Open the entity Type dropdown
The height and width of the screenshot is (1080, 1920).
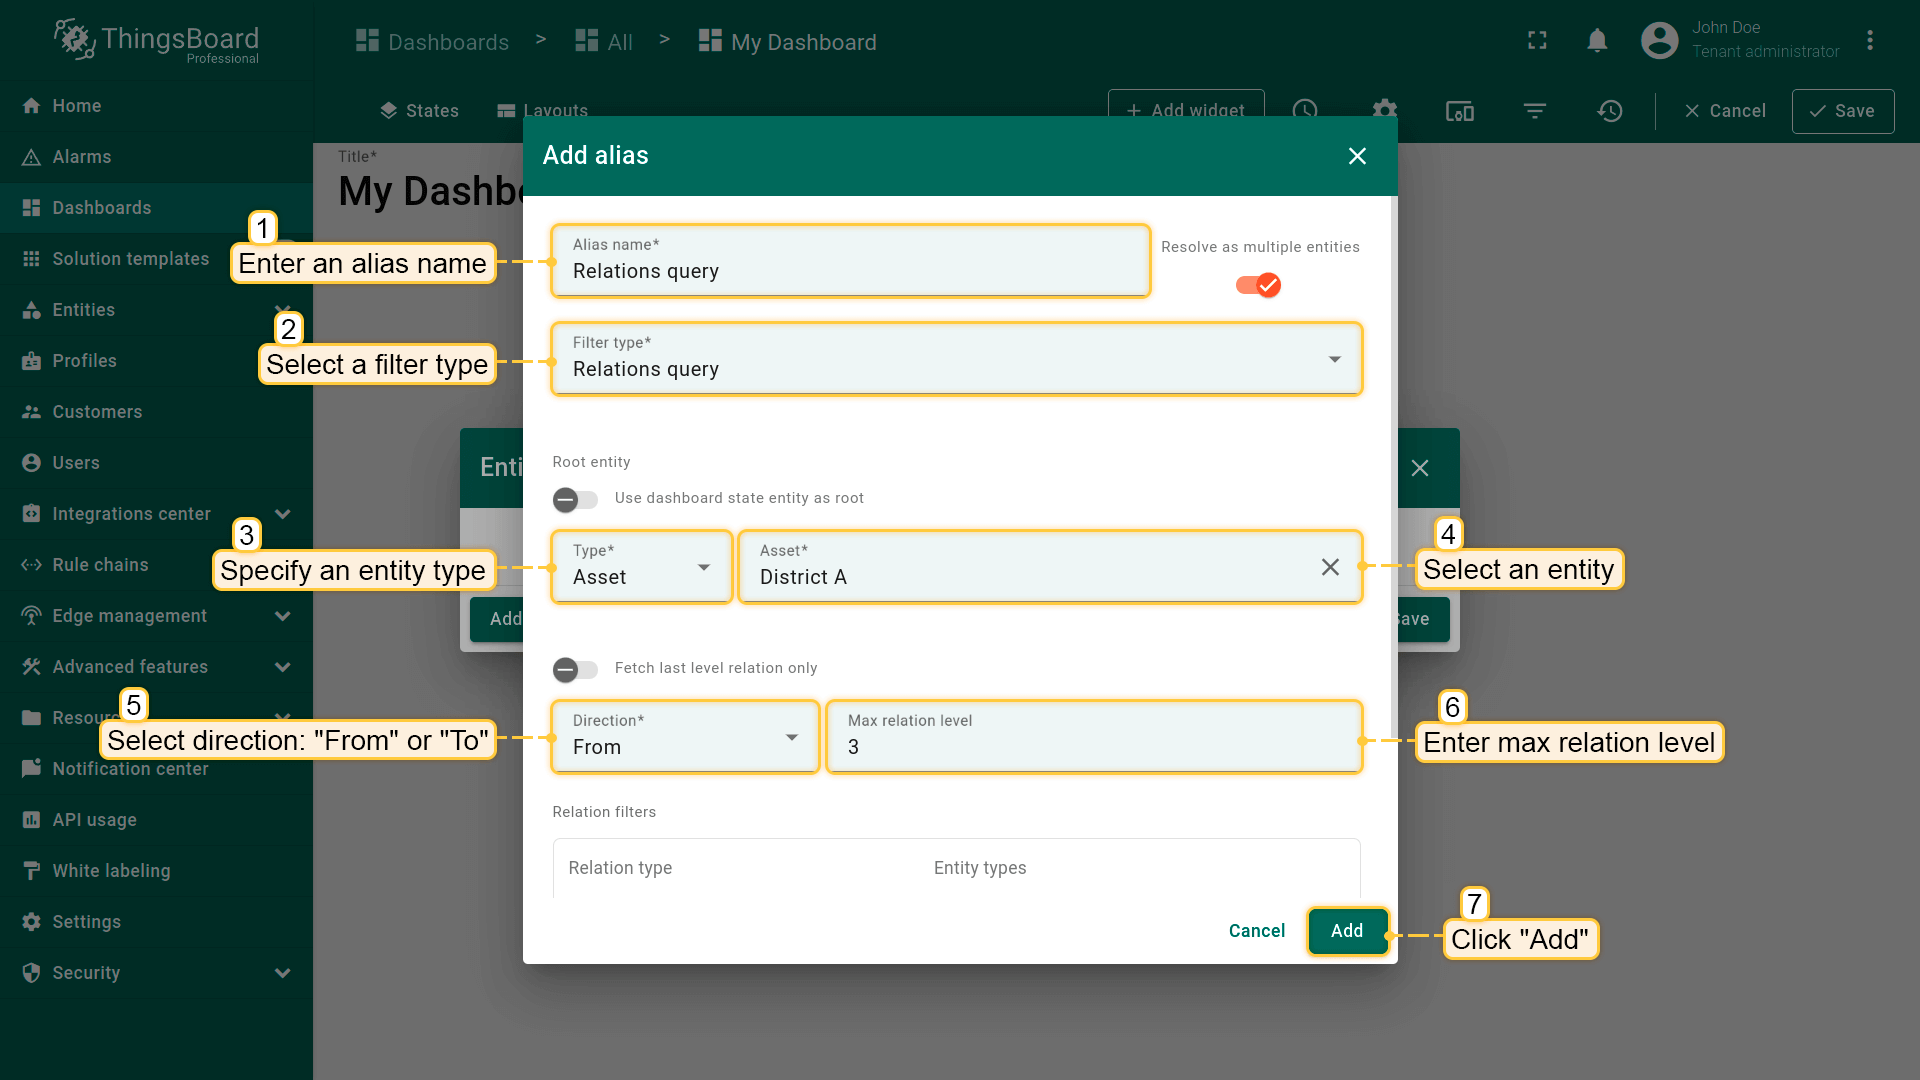click(641, 567)
